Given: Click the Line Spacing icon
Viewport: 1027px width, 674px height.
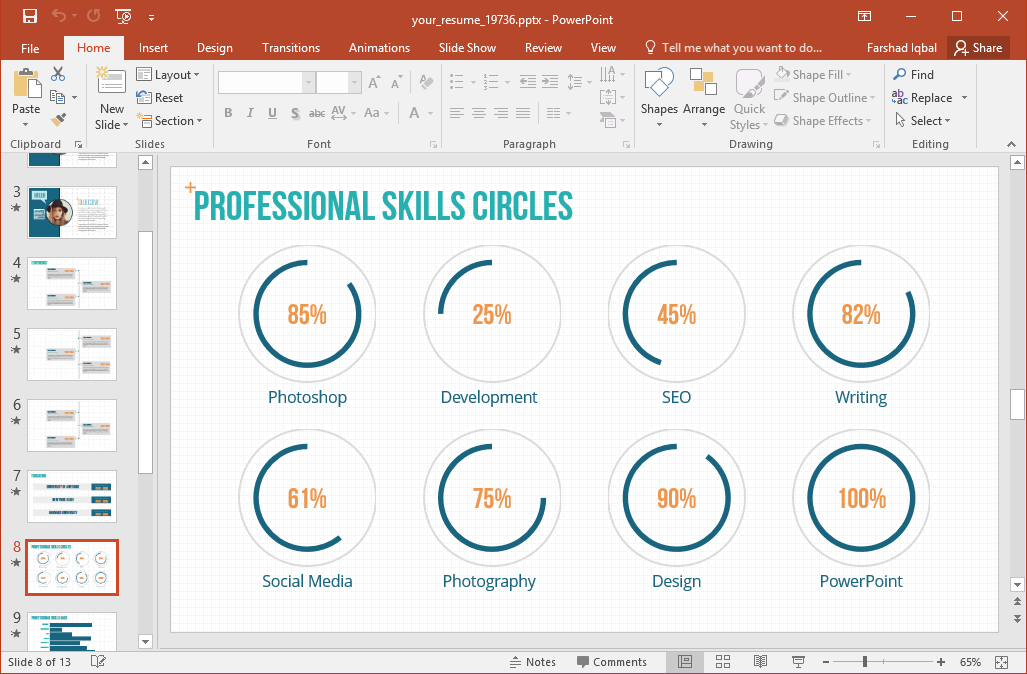Looking at the screenshot, I should pyautogui.click(x=574, y=82).
